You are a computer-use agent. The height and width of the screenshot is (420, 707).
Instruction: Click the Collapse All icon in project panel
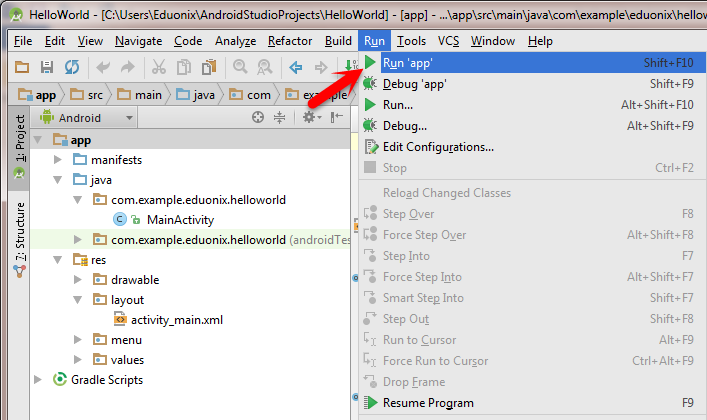tap(280, 118)
